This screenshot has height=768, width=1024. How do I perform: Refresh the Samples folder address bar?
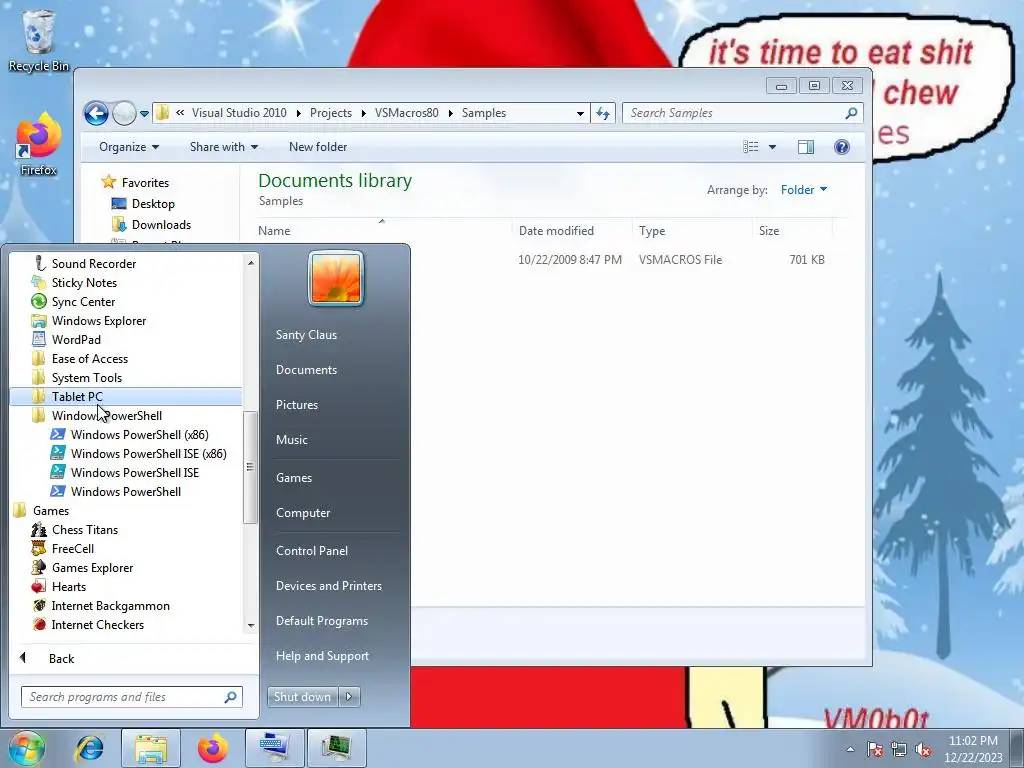click(603, 114)
